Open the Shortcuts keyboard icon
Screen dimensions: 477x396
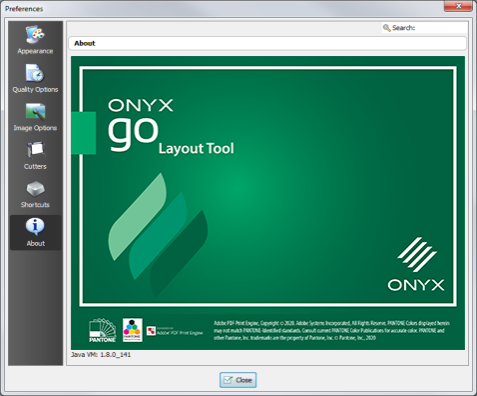[x=35, y=189]
